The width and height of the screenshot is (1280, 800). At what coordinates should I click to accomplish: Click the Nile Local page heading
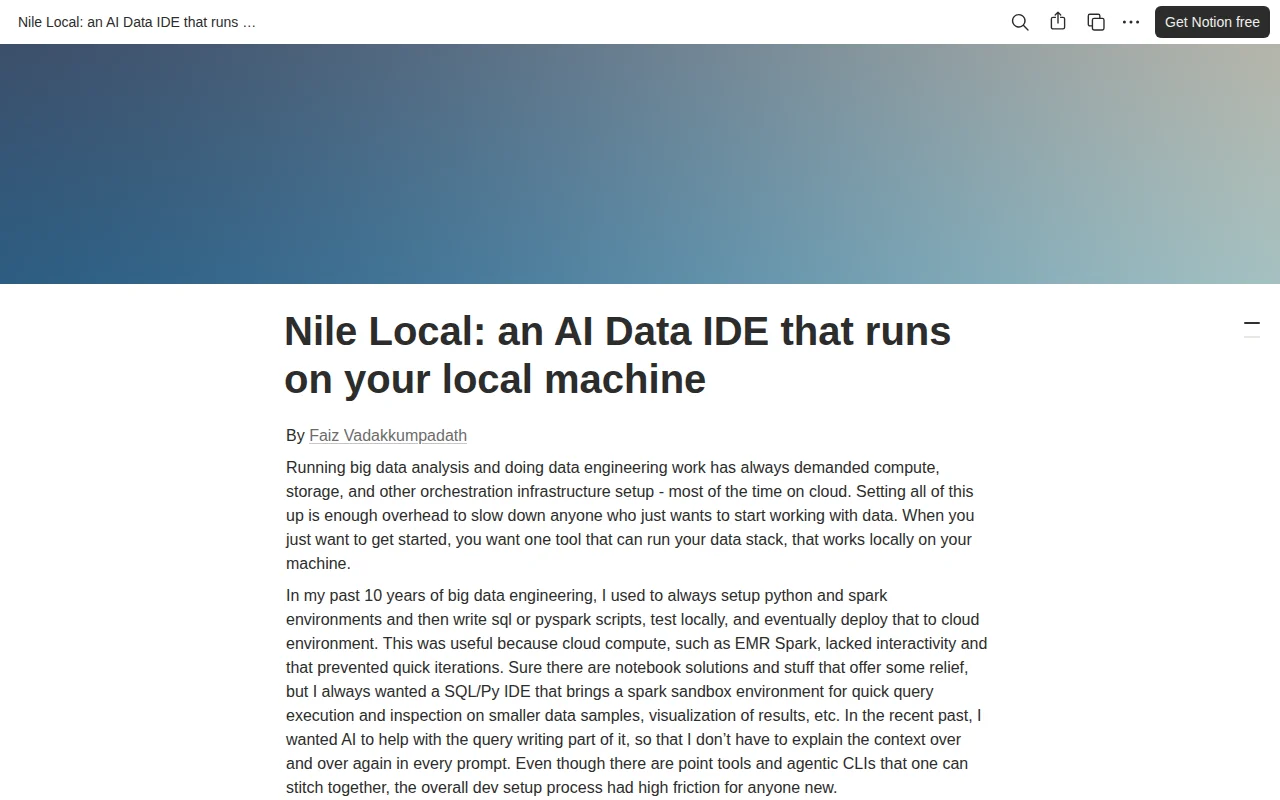click(x=617, y=355)
